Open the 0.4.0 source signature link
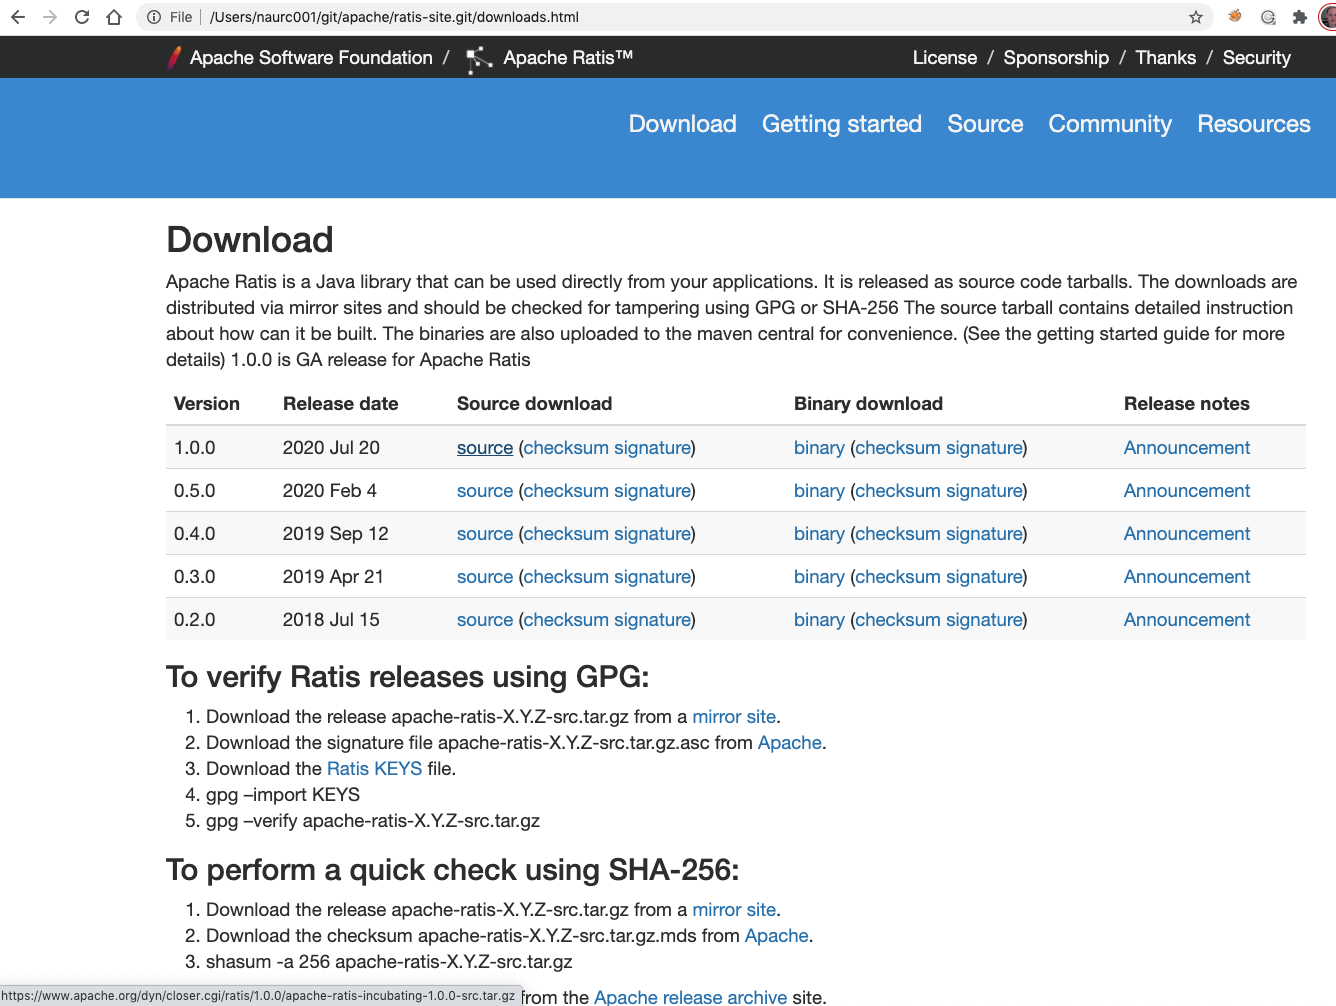Viewport: 1336px width, 1006px height. coord(652,534)
